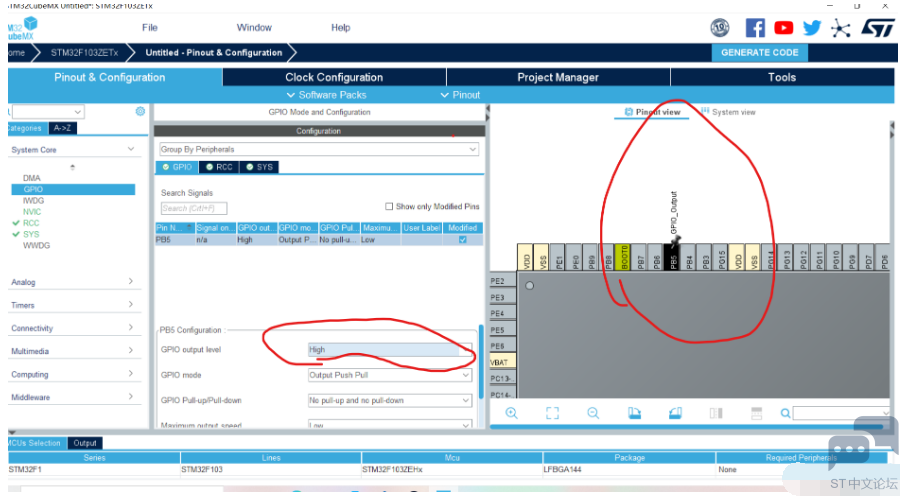Switch to System view tab

(728, 112)
